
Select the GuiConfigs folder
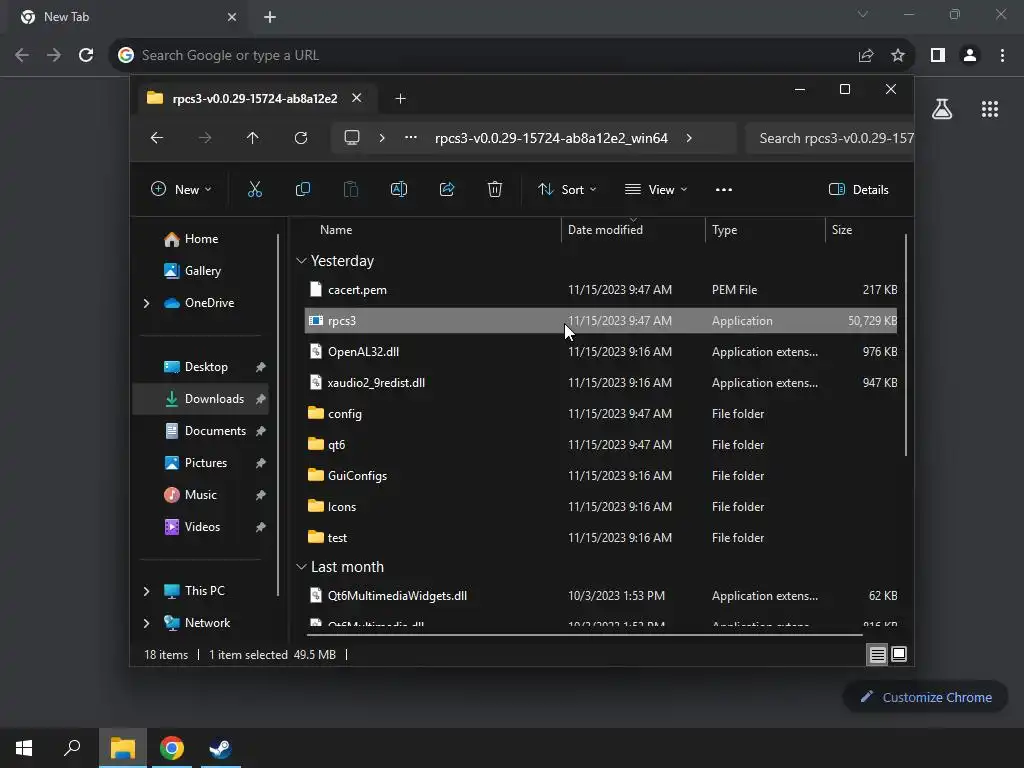[x=601, y=476]
